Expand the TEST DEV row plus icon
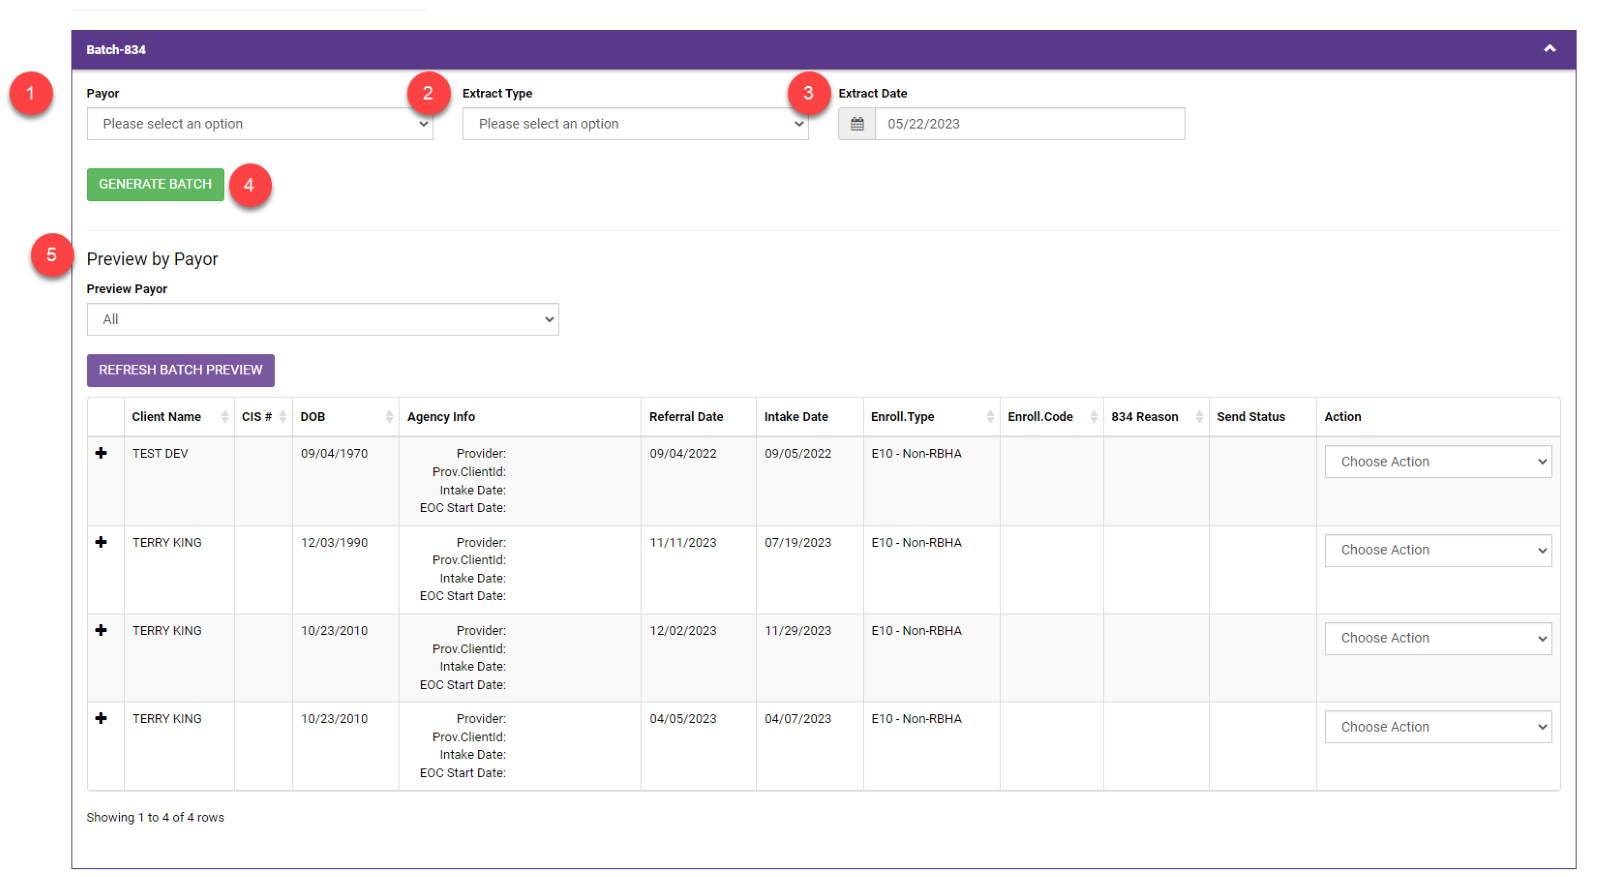 click(x=101, y=453)
